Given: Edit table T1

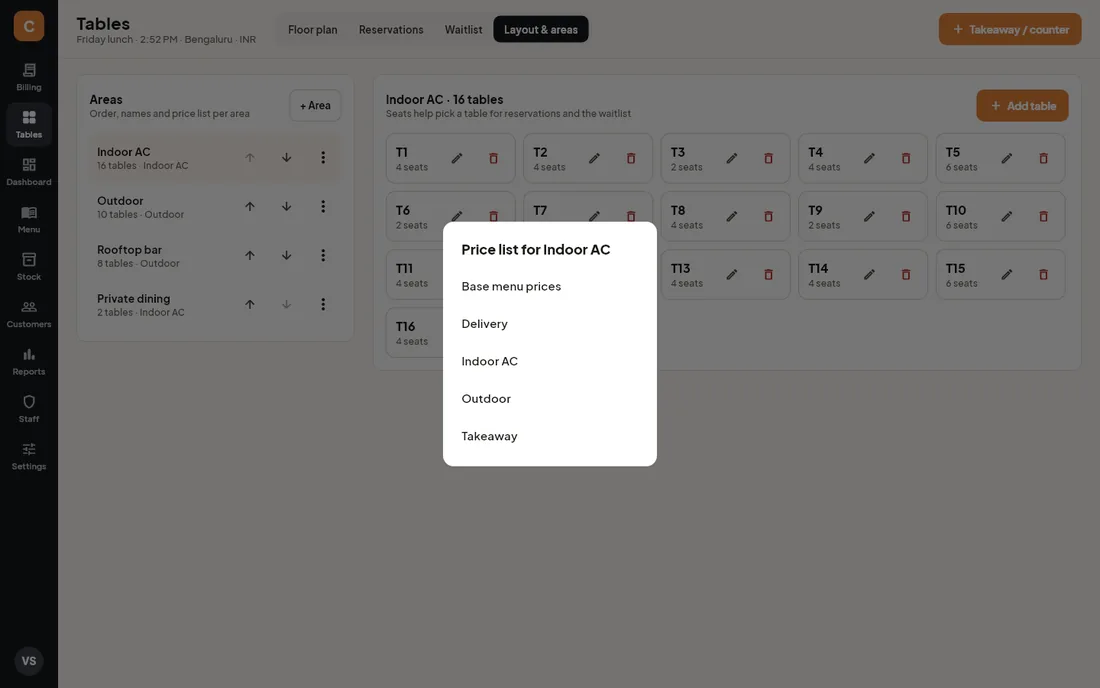Looking at the screenshot, I should tap(457, 158).
